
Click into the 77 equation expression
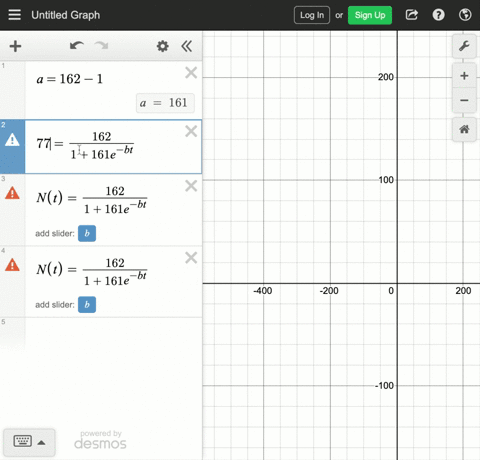[85, 145]
